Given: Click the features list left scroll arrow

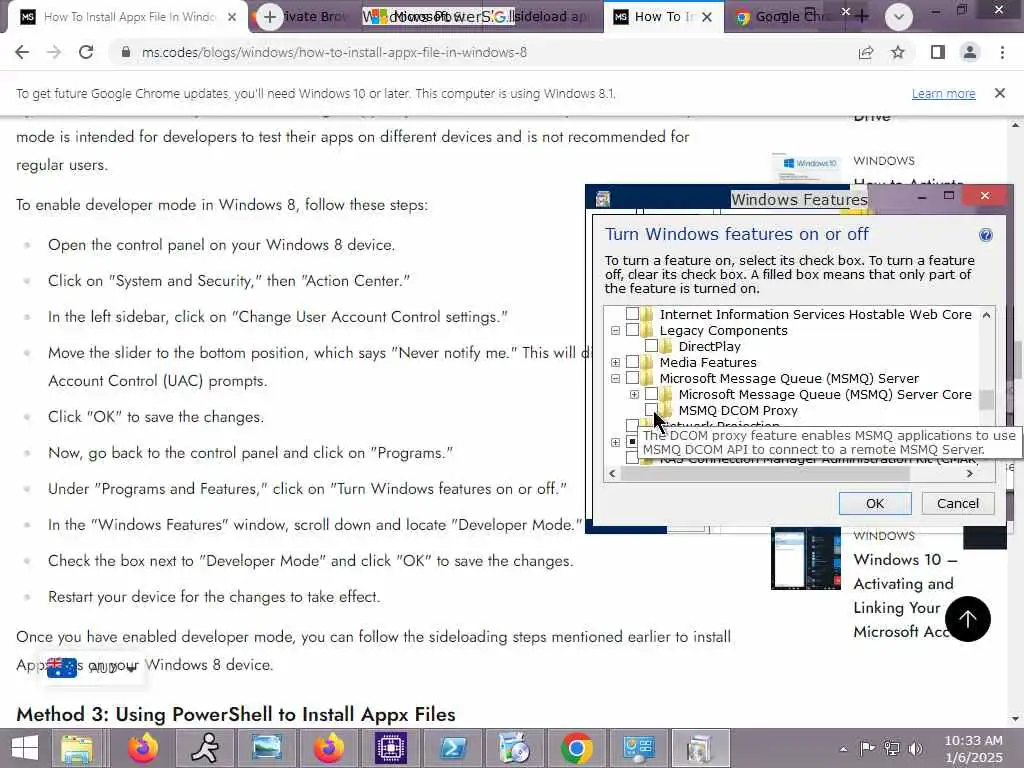Looking at the screenshot, I should (612, 474).
